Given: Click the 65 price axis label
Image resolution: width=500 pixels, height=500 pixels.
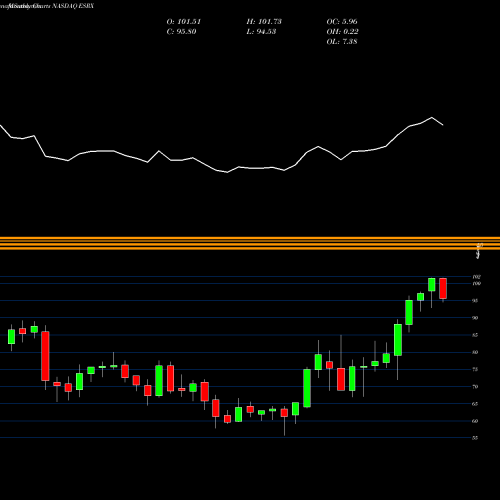Looking at the screenshot, I should coord(475,404).
